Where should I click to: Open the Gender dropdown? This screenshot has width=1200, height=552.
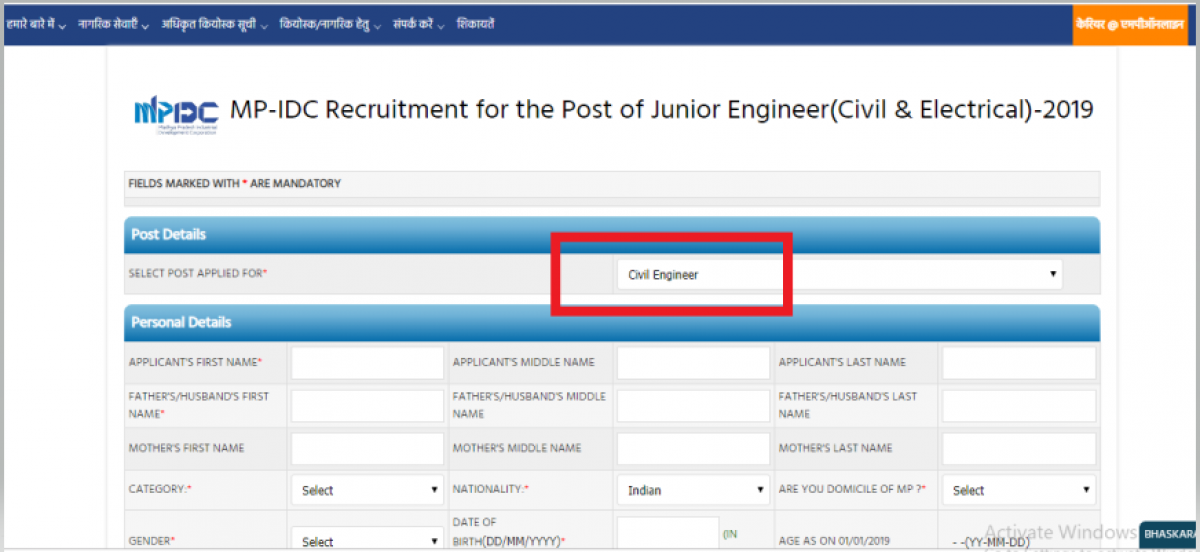pyautogui.click(x=367, y=541)
